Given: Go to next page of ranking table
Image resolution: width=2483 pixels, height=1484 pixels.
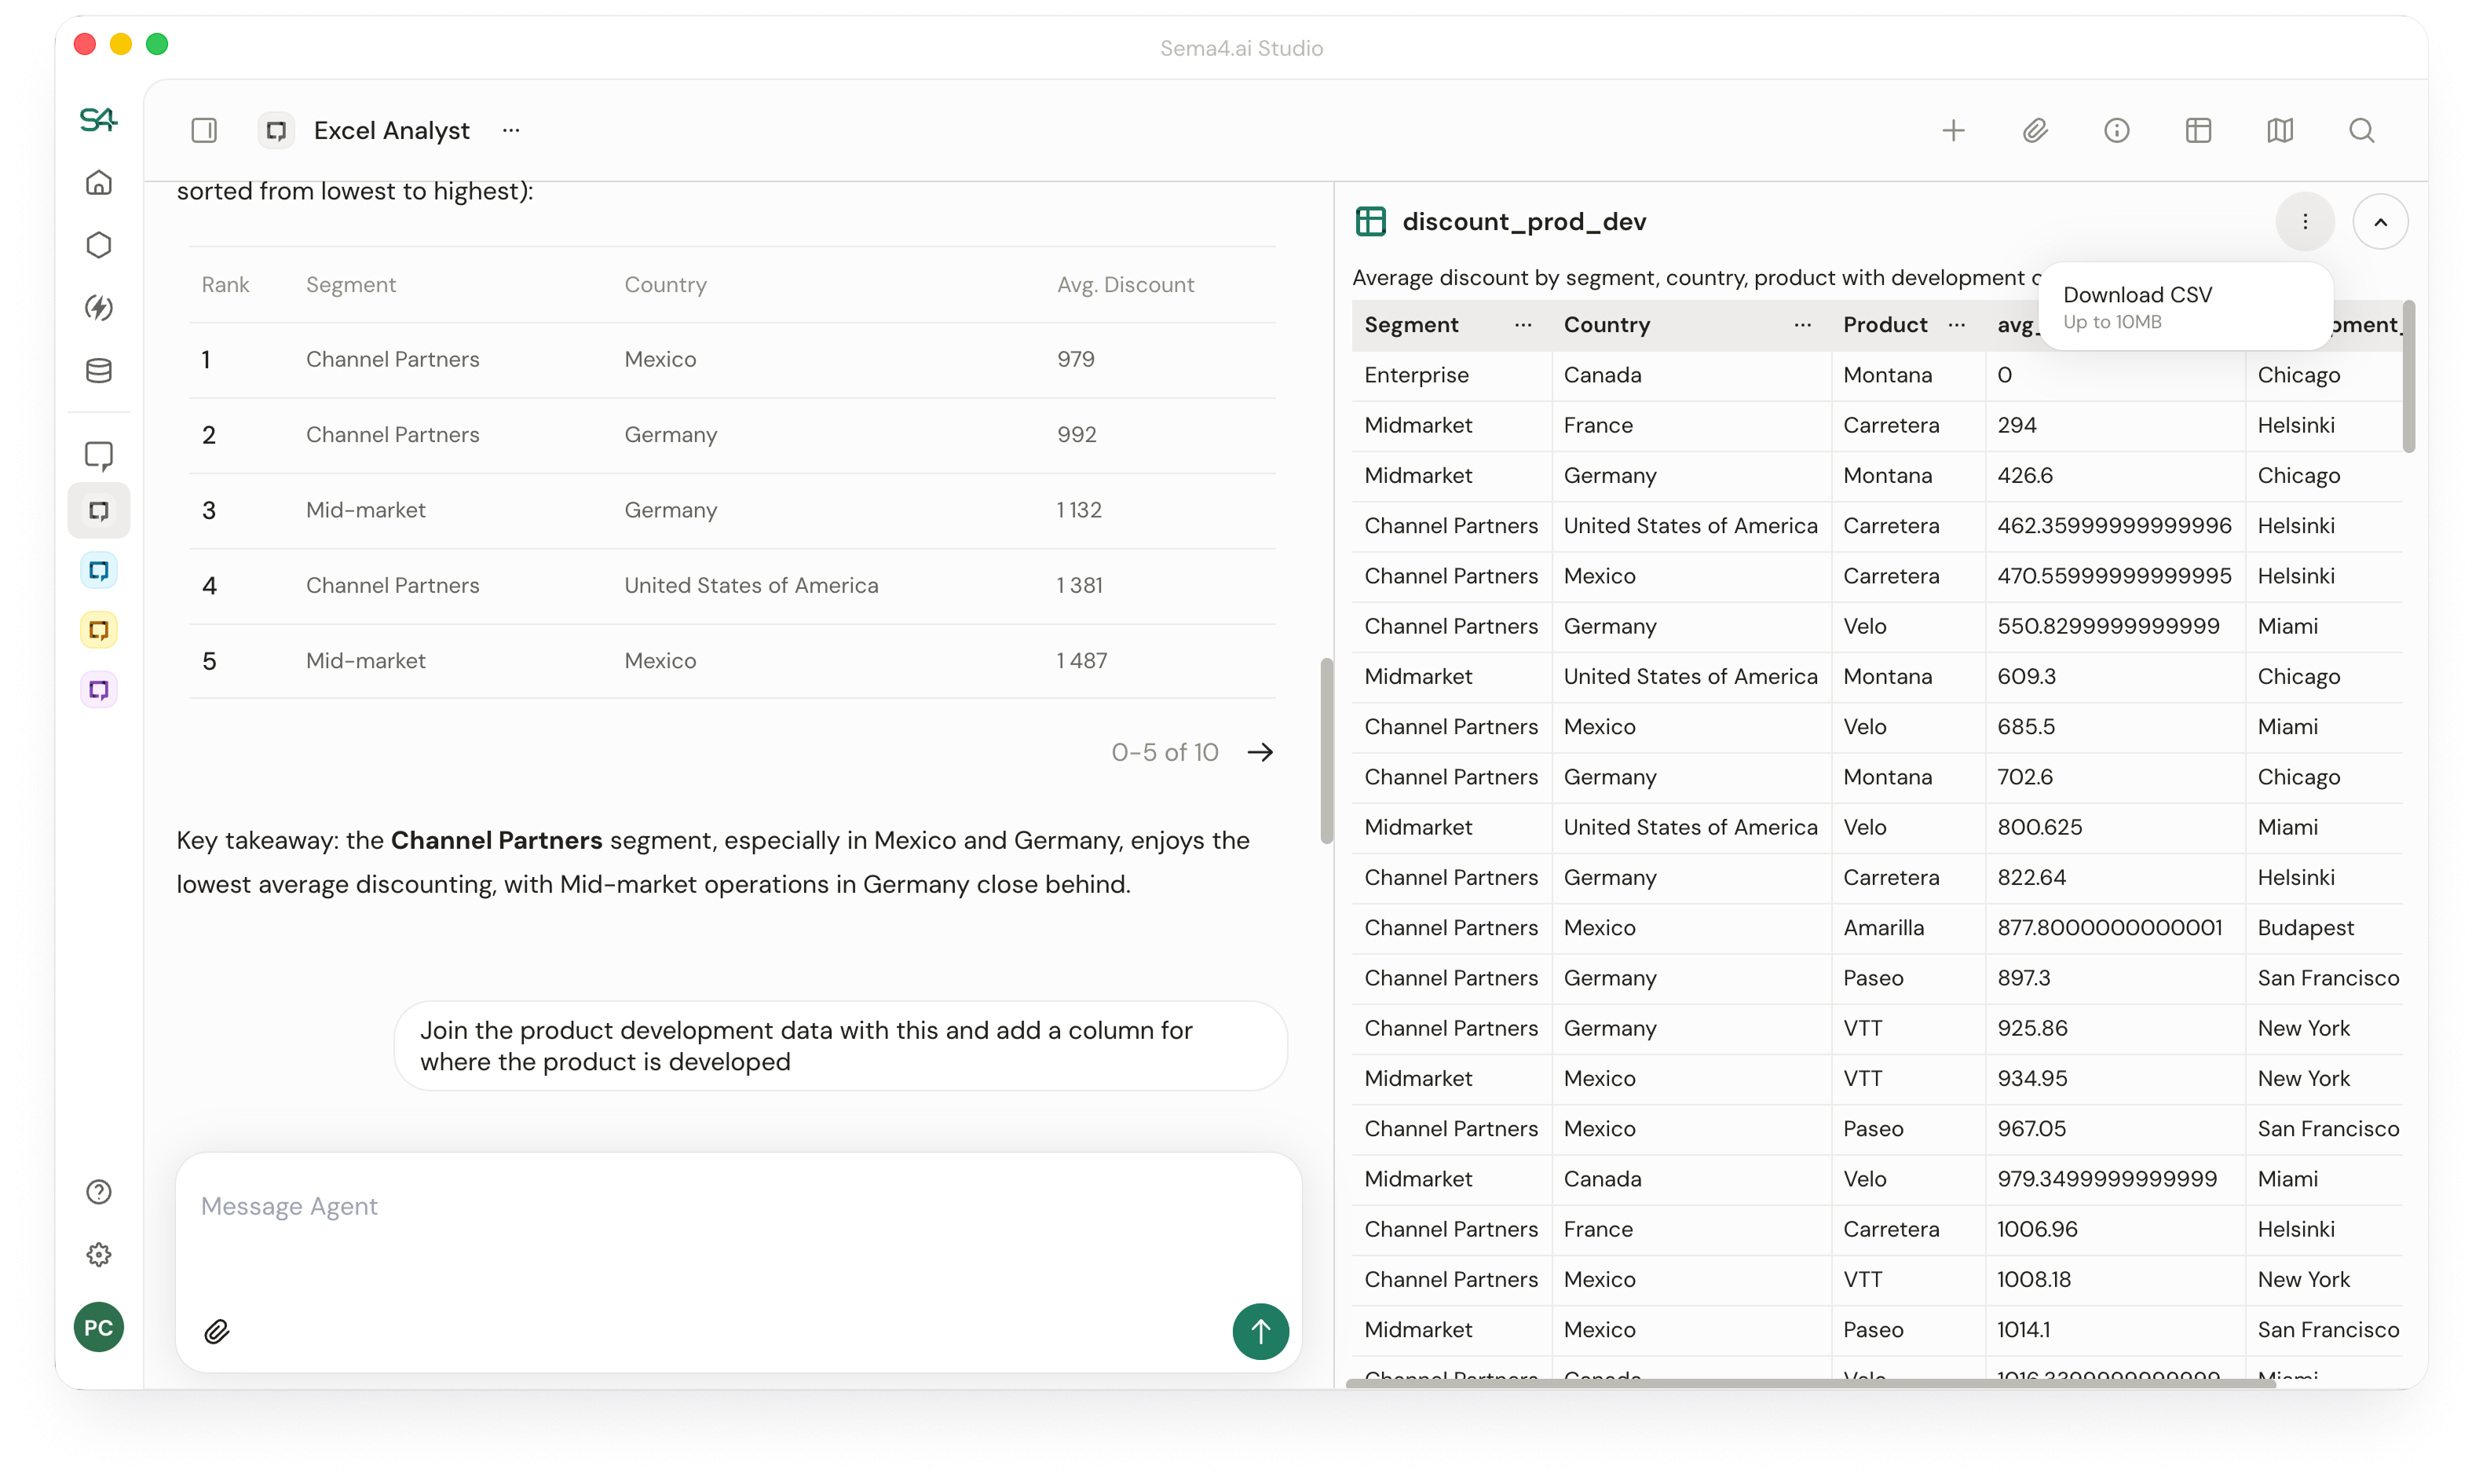Looking at the screenshot, I should [1260, 752].
